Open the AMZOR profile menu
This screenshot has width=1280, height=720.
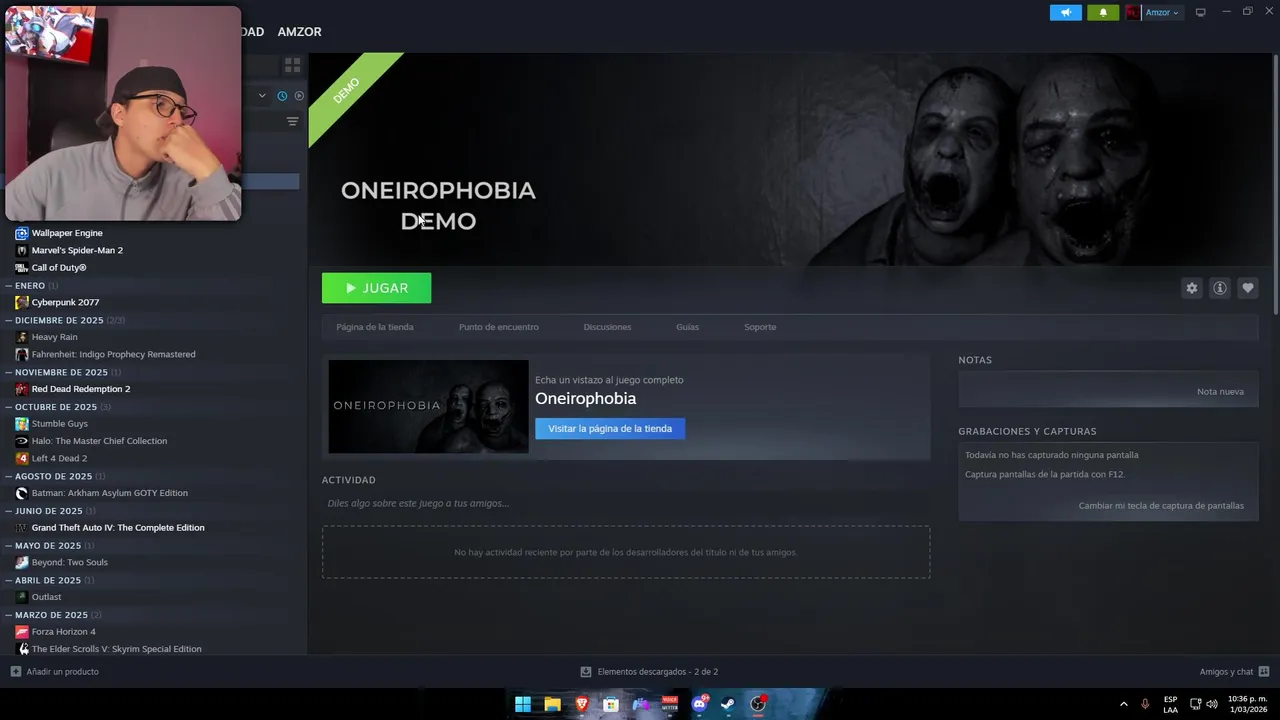point(299,32)
